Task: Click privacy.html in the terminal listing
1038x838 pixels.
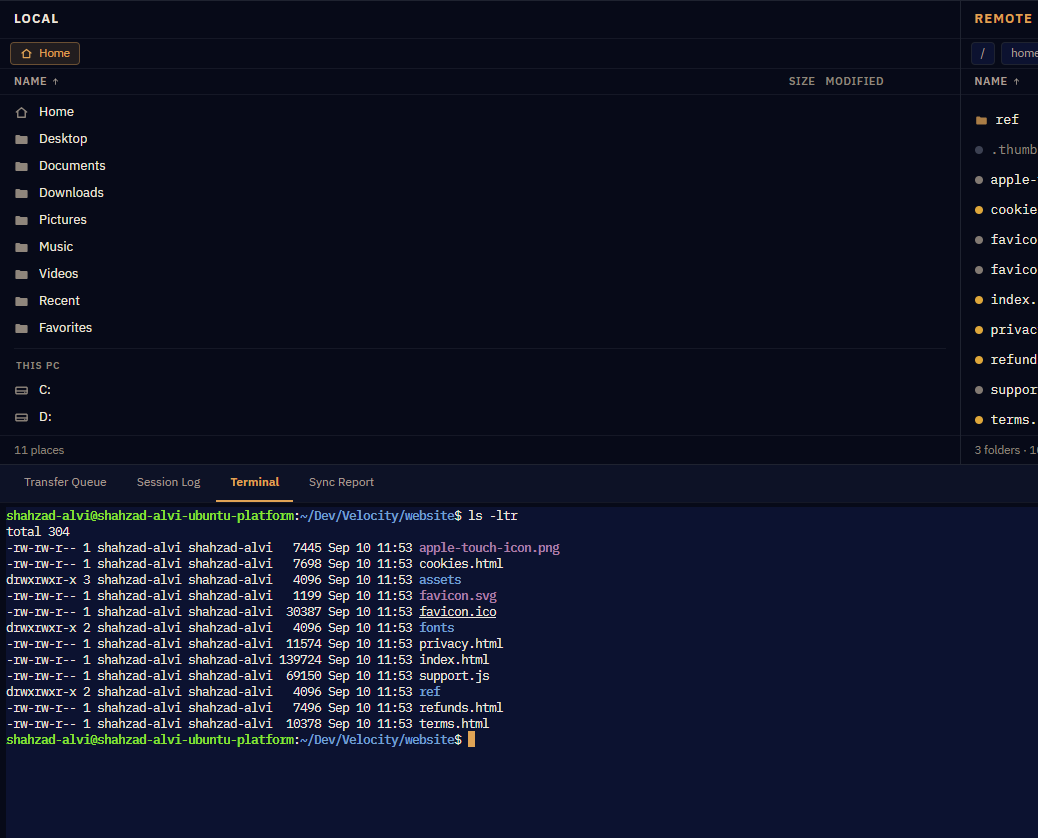Action: click(461, 644)
